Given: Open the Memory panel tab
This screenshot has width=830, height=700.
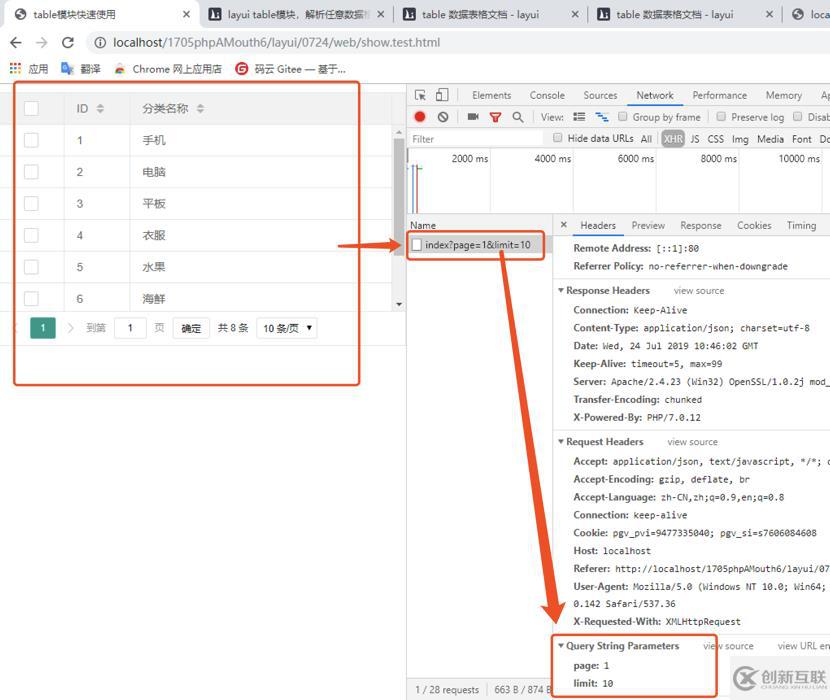Looking at the screenshot, I should pos(783,95).
